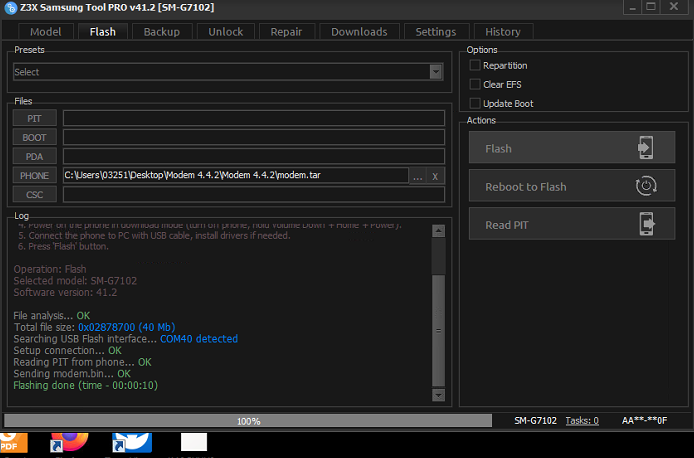Click 'Sending modem.bin... OK' log line
Screen dimensions: 694x458
pos(72,374)
